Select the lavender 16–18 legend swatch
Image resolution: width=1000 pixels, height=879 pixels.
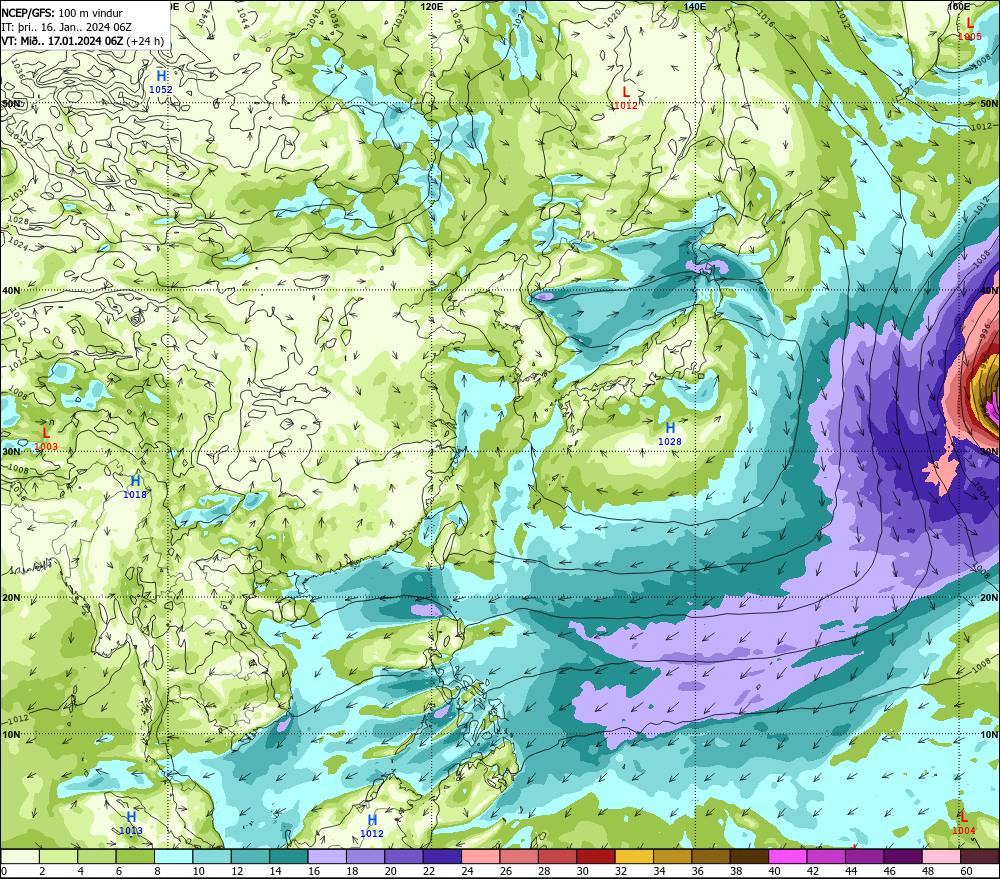pos(327,856)
